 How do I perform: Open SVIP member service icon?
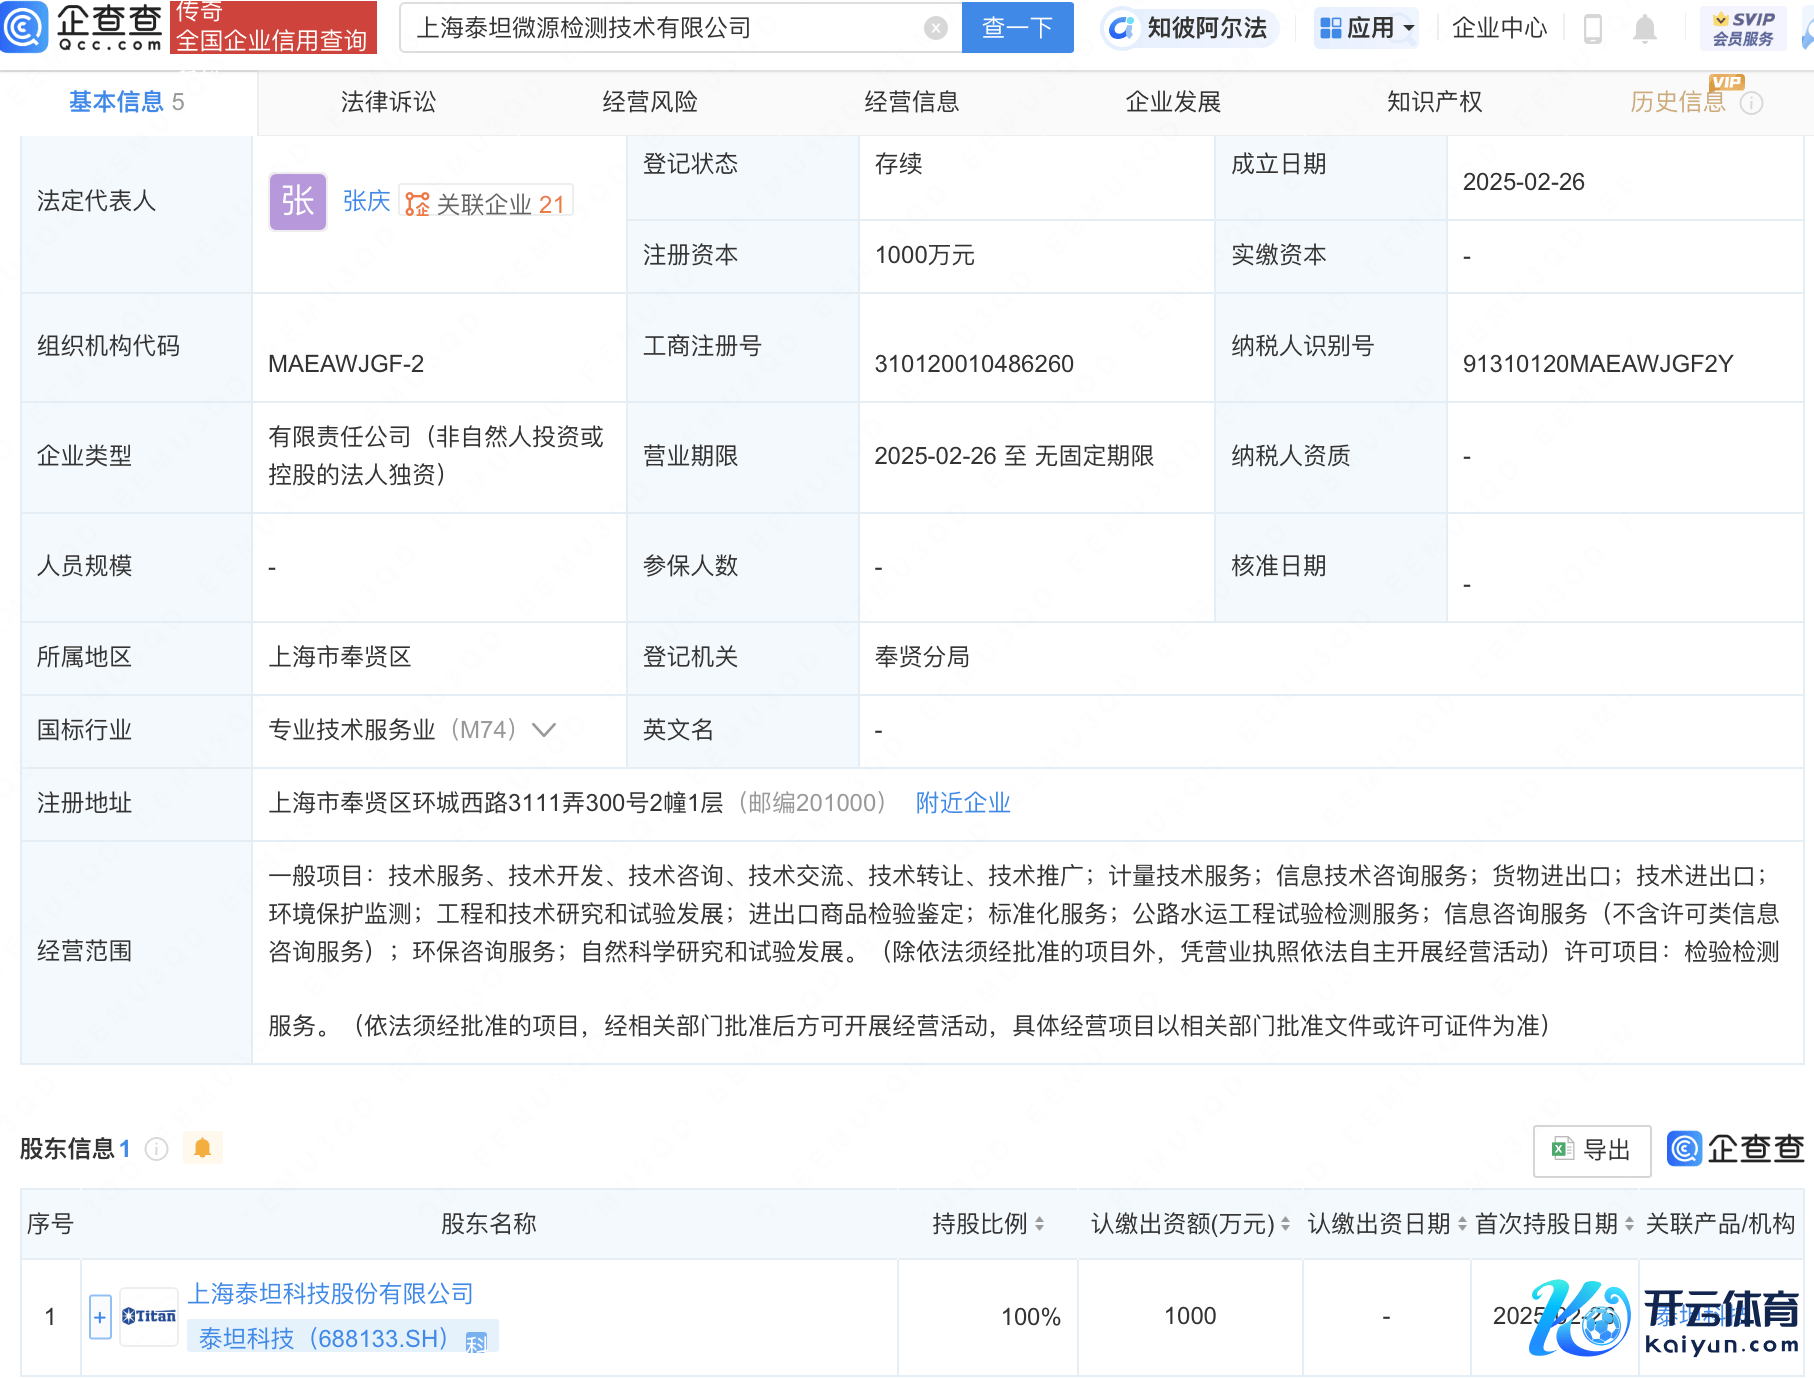coord(1742,28)
